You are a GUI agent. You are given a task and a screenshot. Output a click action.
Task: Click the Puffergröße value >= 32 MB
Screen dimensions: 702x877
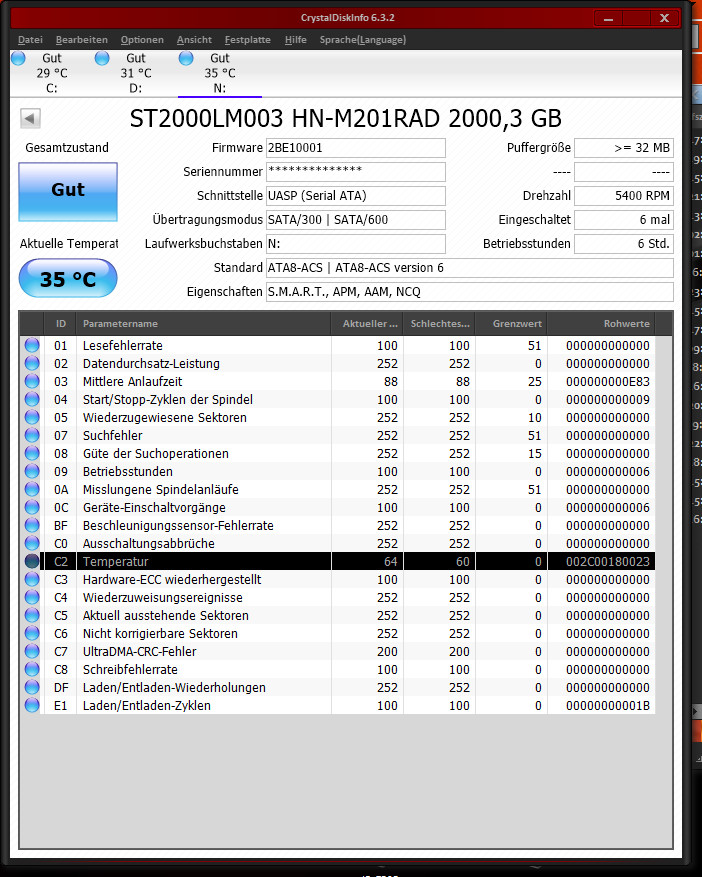tap(624, 148)
